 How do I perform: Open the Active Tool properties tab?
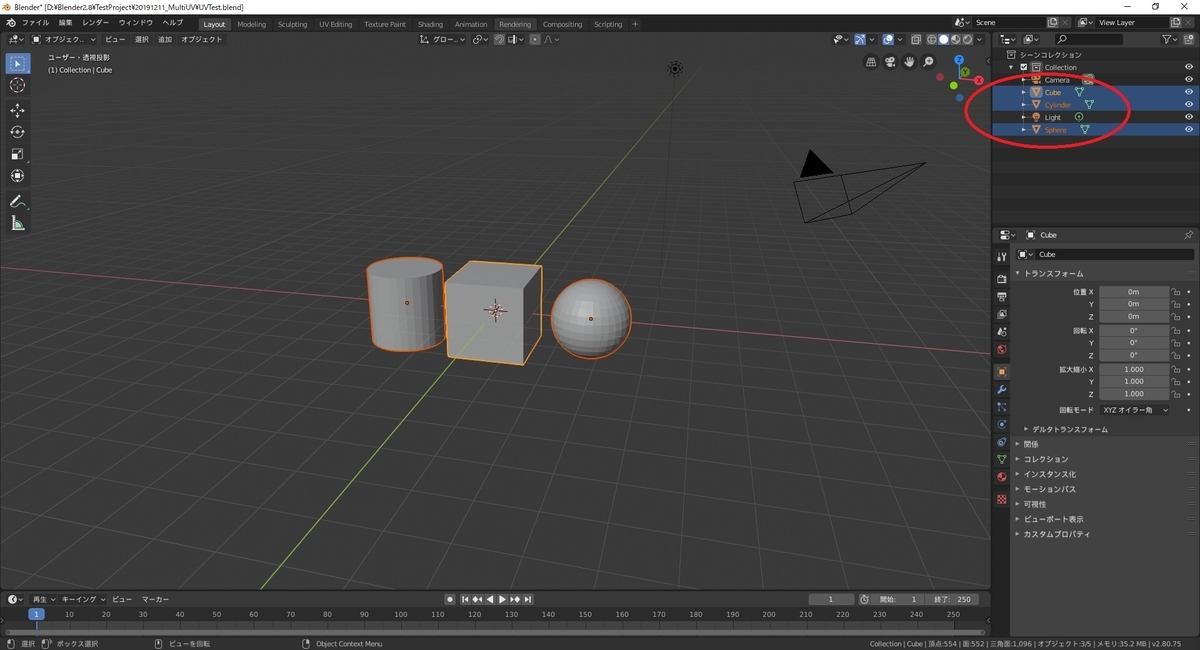click(1001, 257)
